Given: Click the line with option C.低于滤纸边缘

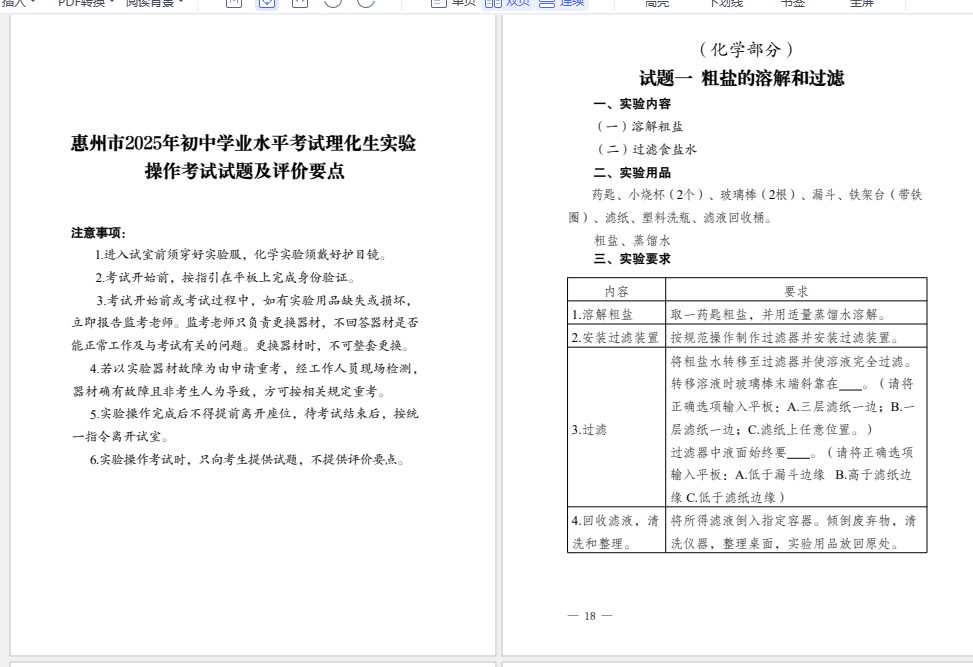Looking at the screenshot, I should (728, 498).
